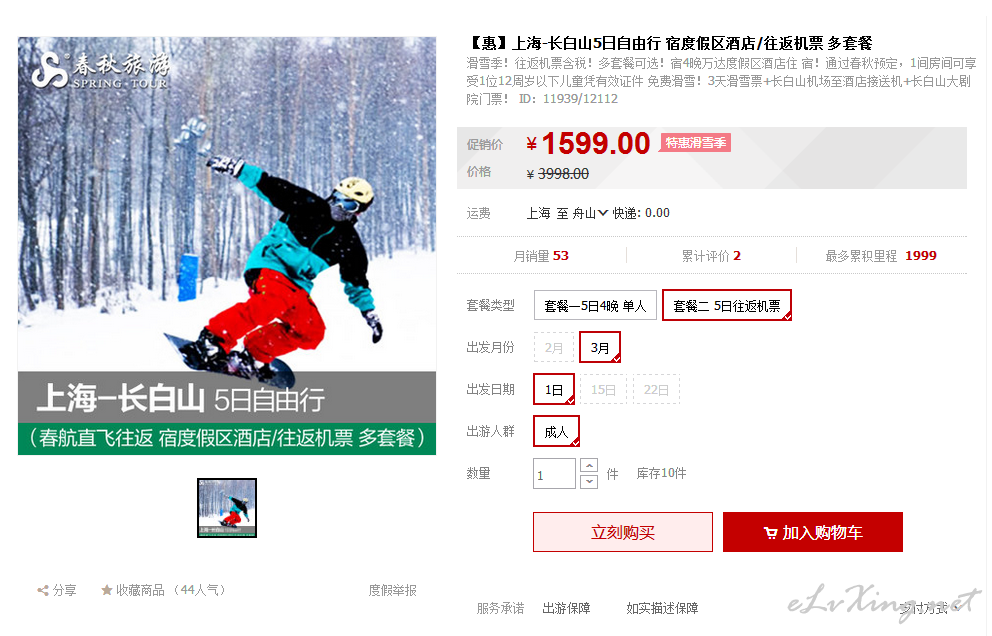
Task: Select traveler type 成人
Action: (x=556, y=432)
